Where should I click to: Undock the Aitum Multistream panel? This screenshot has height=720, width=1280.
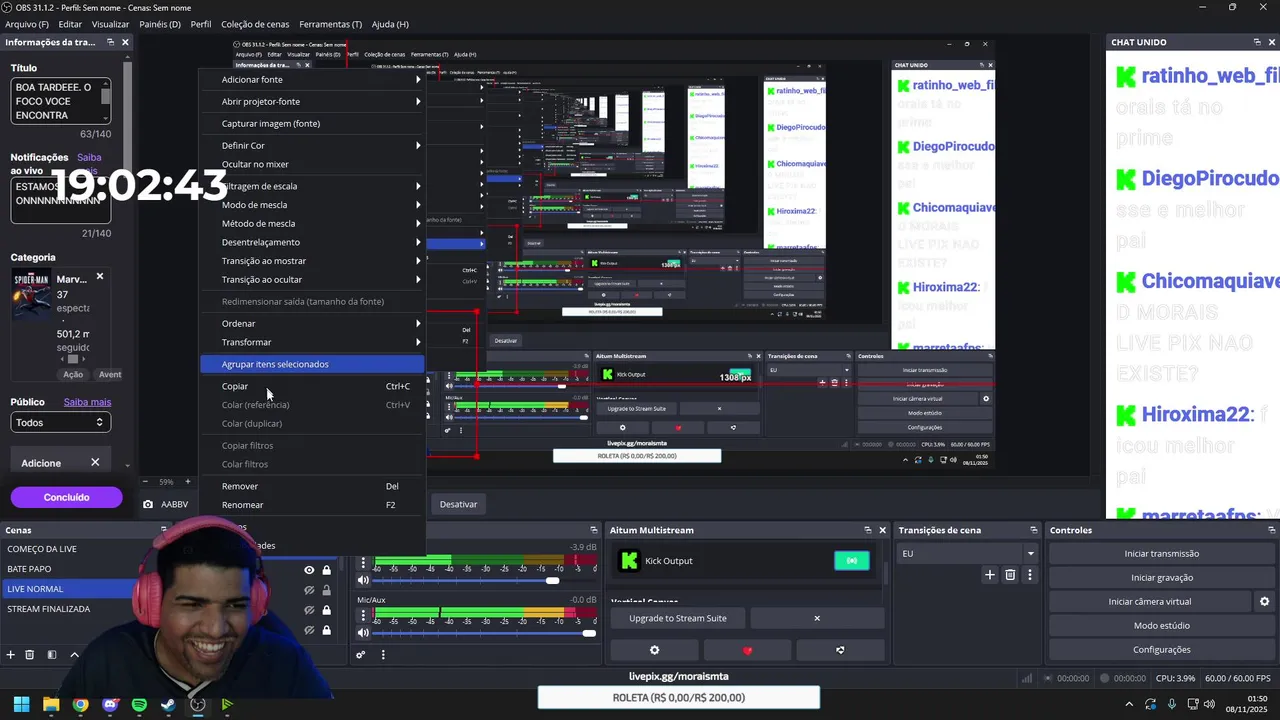click(x=868, y=530)
